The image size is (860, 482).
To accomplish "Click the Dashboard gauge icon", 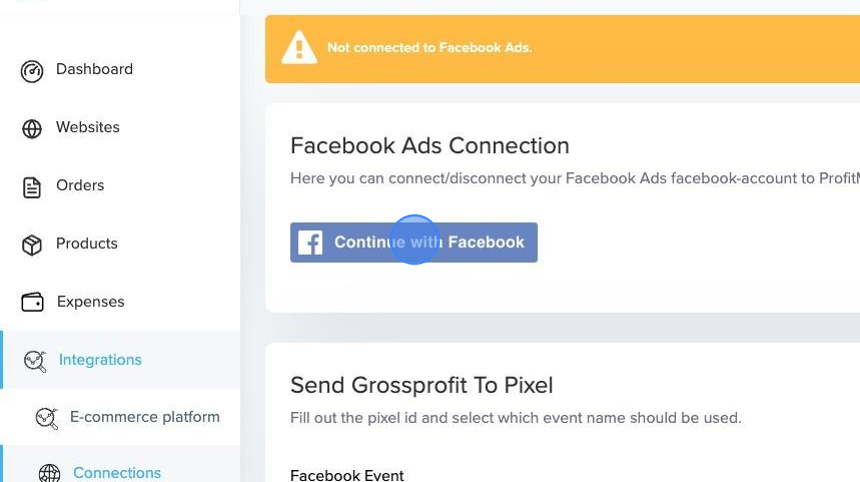I will (32, 71).
